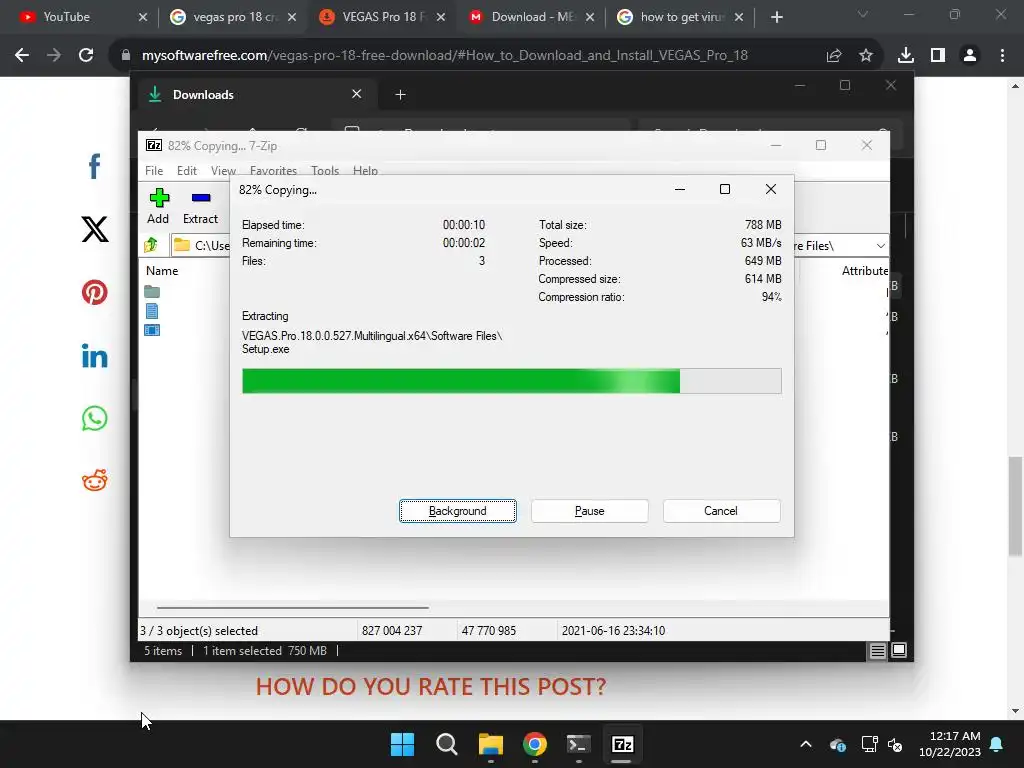
Task: Click the Chrome address bar URL
Action: click(x=445, y=56)
